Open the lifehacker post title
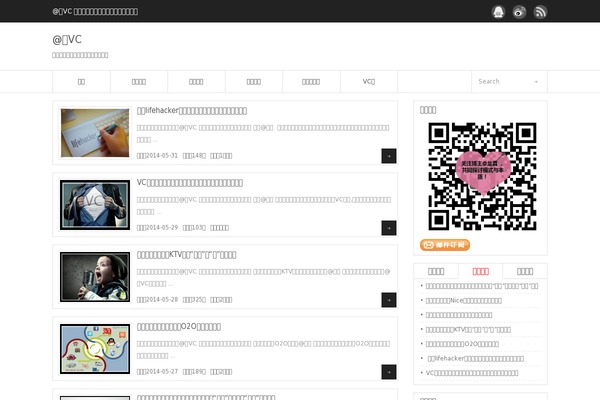Image resolution: width=600 pixels, height=400 pixels. [192, 111]
